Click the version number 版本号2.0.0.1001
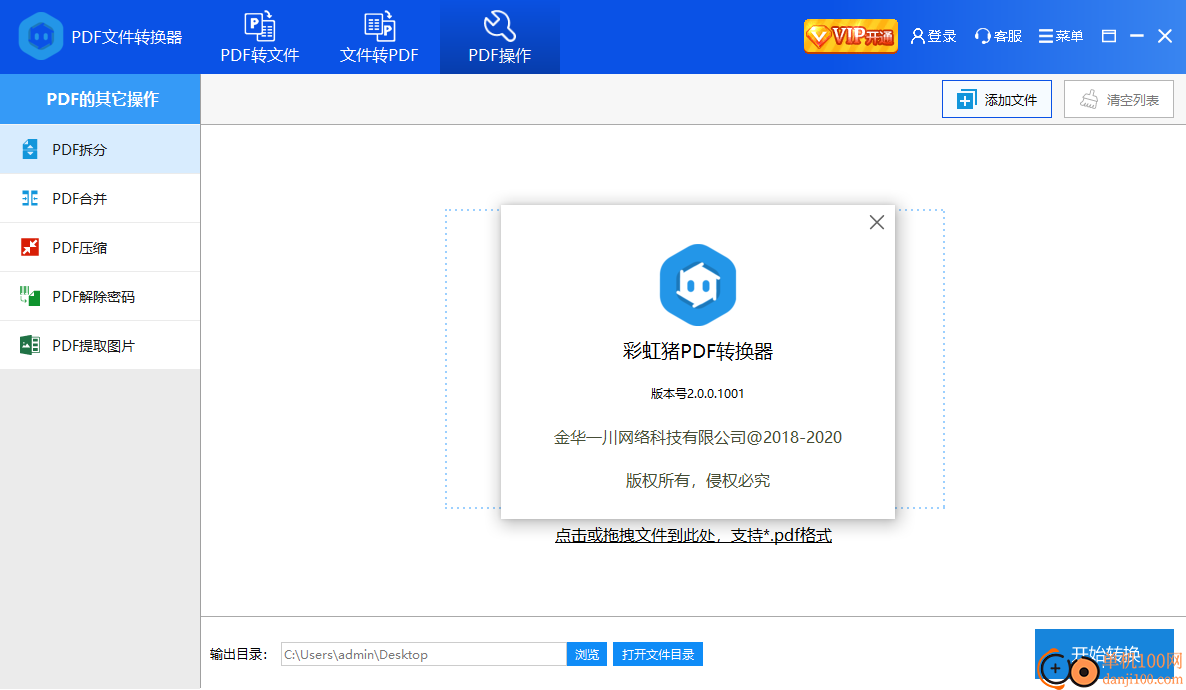The height and width of the screenshot is (690, 1186). pyautogui.click(x=697, y=393)
